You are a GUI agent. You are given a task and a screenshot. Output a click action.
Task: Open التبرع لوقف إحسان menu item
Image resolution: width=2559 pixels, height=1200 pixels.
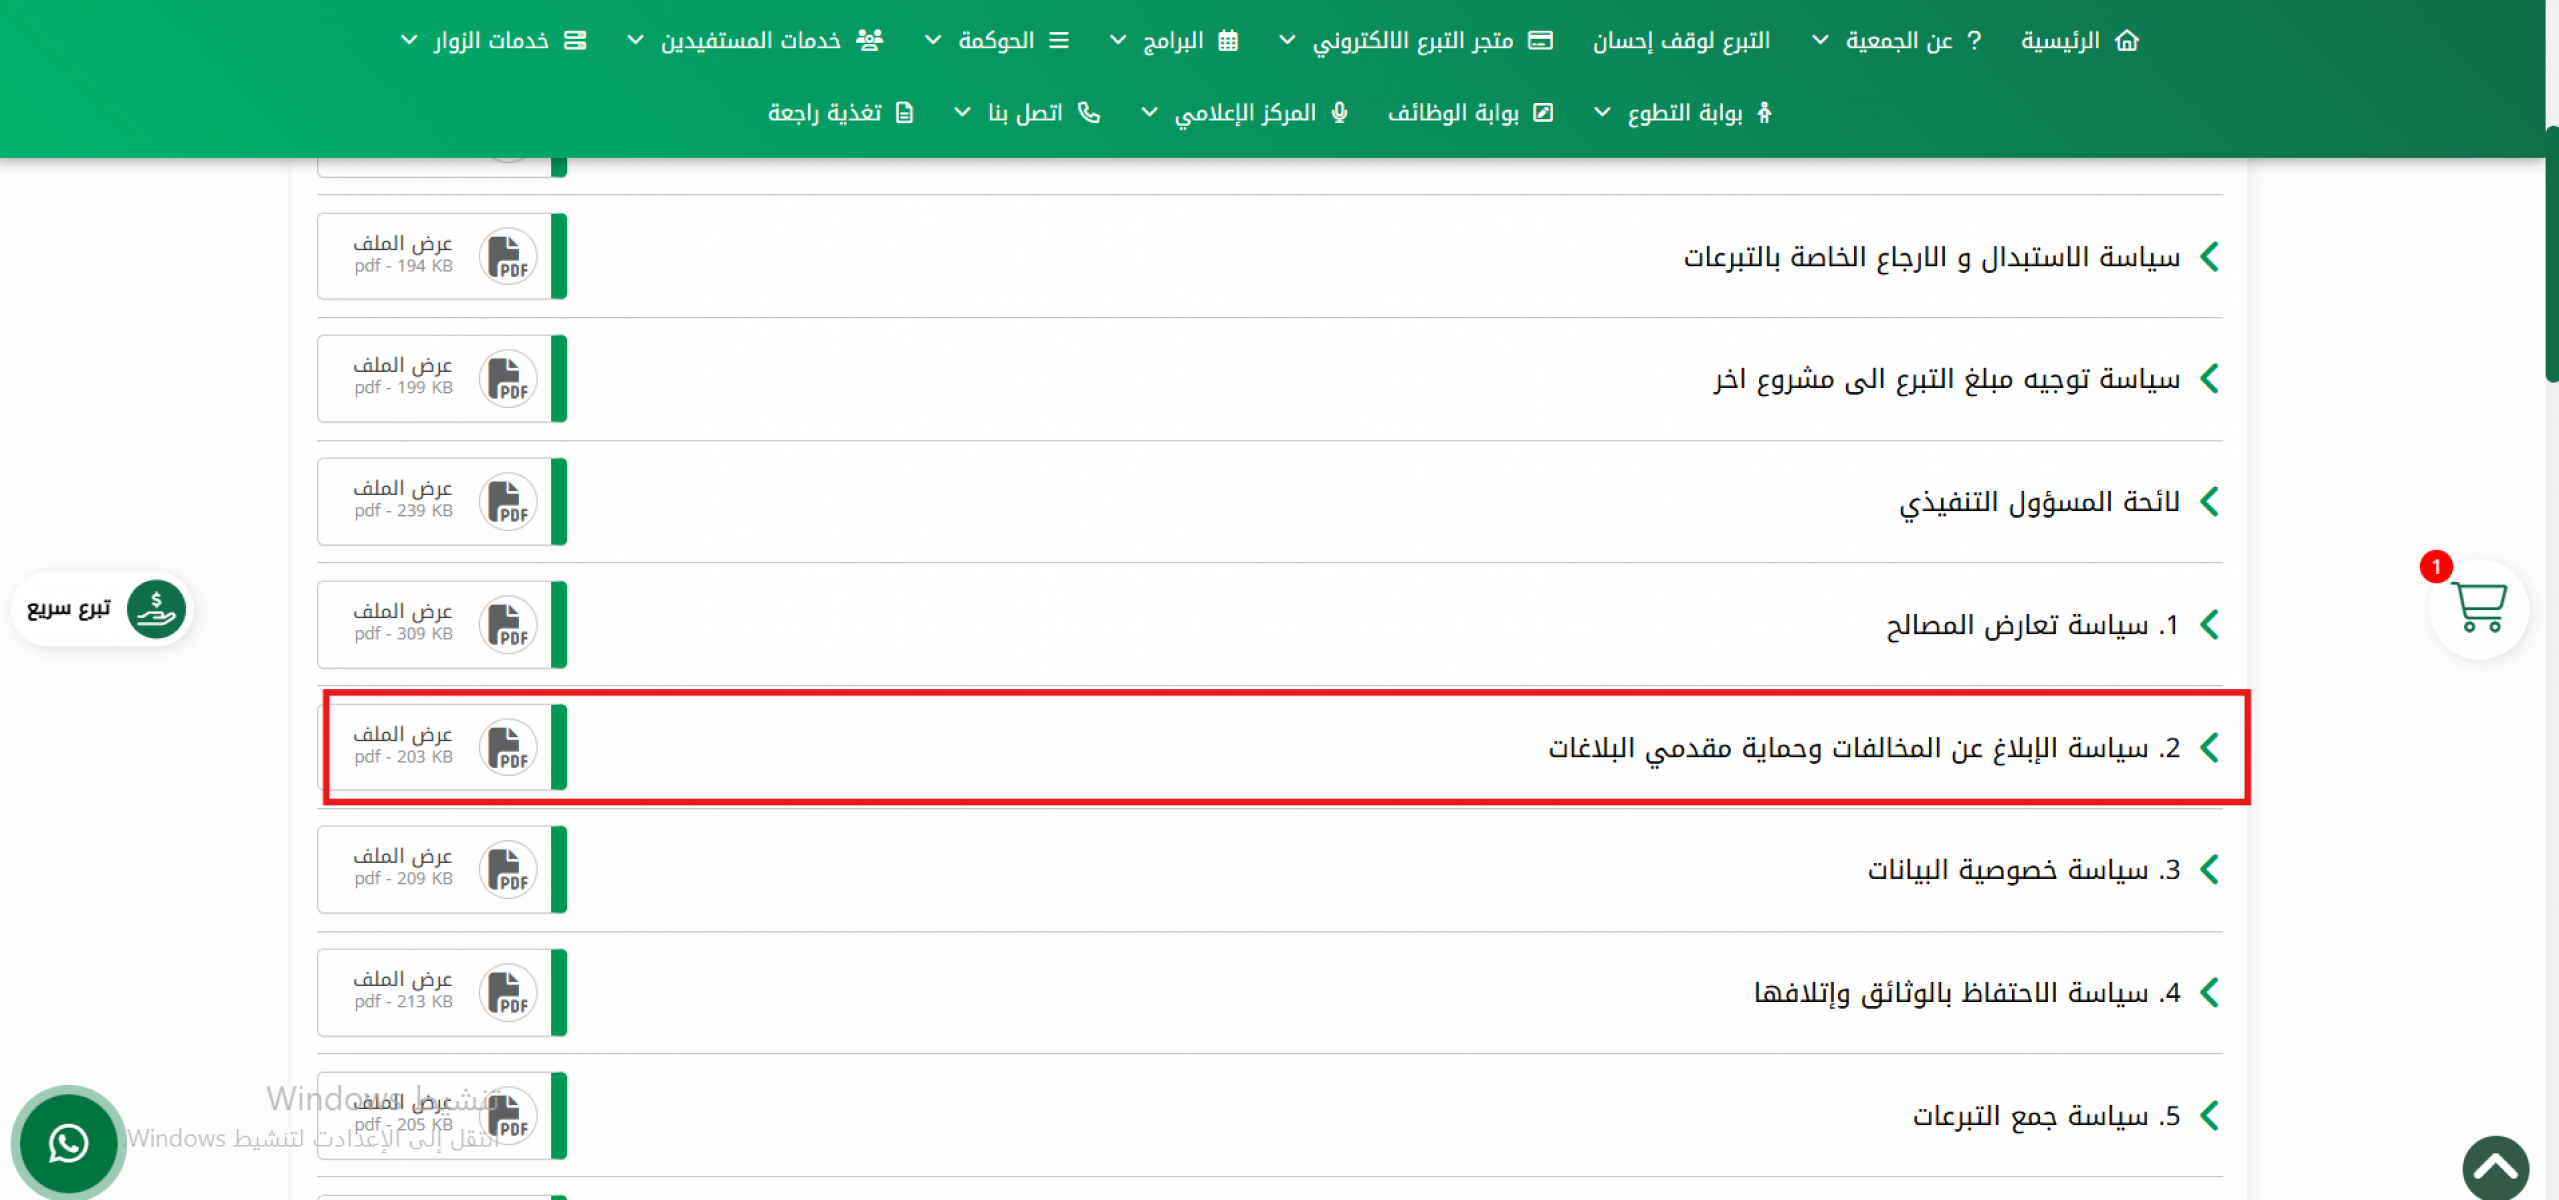tap(1681, 41)
